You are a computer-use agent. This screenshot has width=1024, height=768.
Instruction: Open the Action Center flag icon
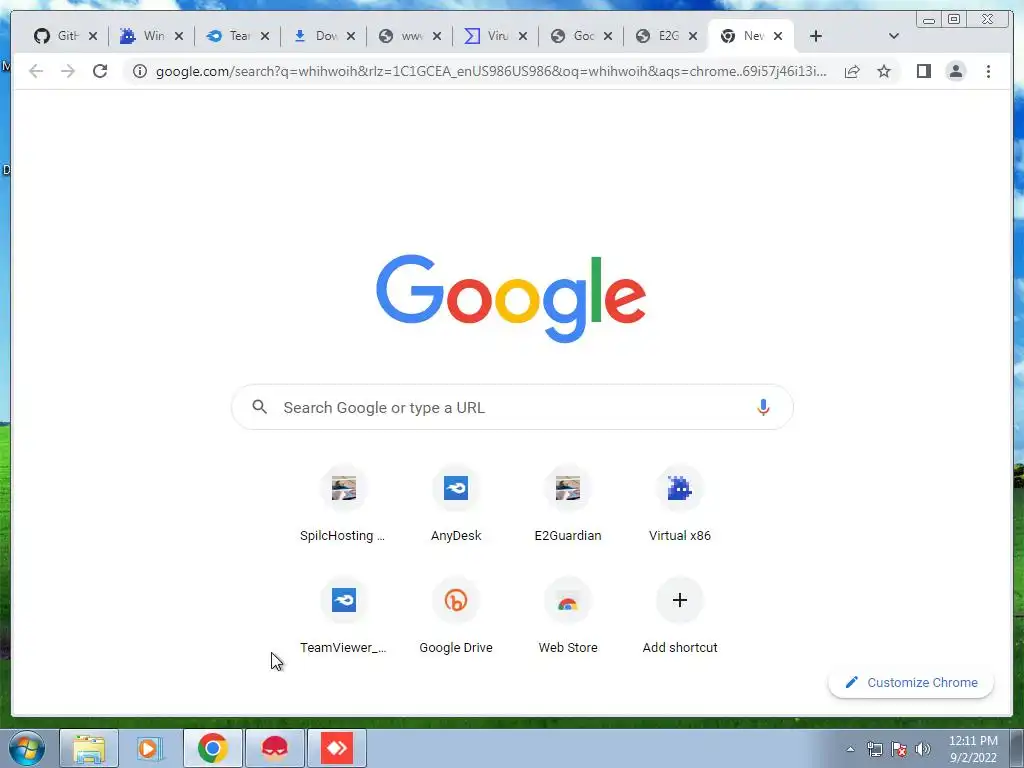pyautogui.click(x=899, y=749)
